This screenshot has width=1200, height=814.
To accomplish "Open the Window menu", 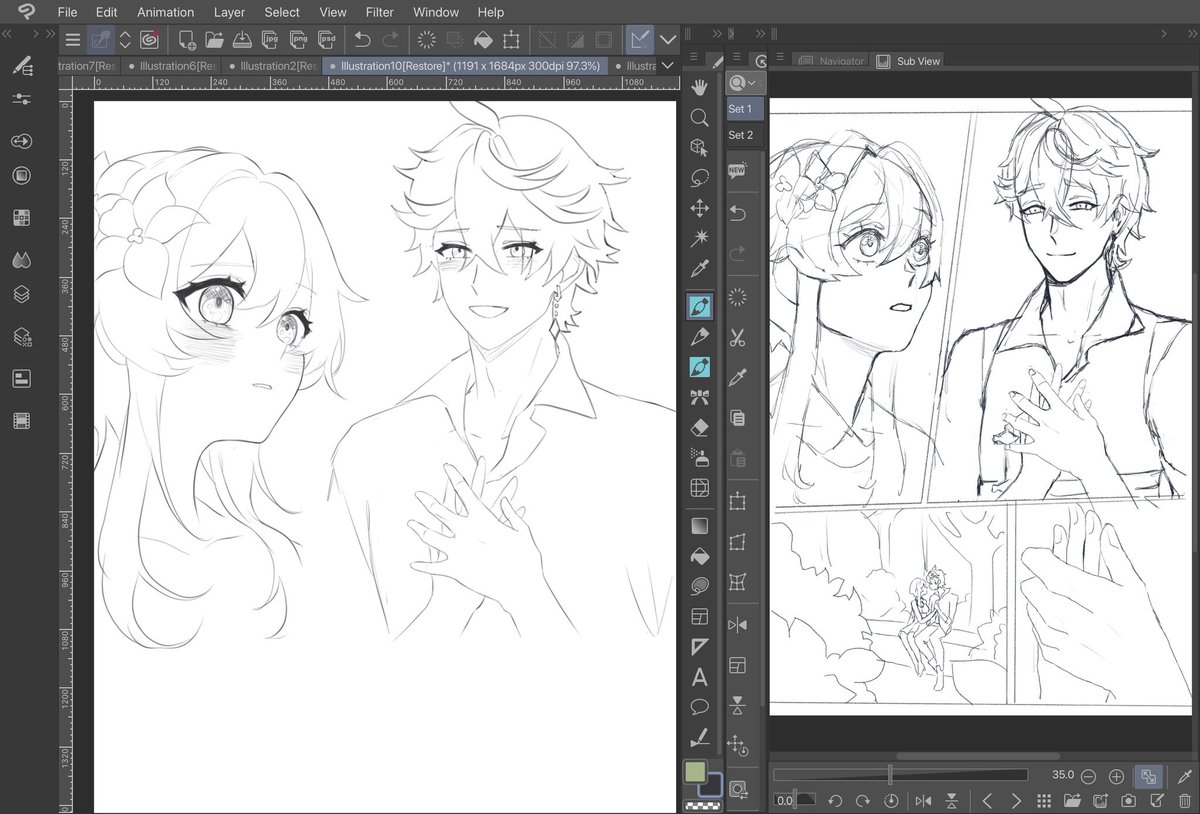I will (x=436, y=12).
